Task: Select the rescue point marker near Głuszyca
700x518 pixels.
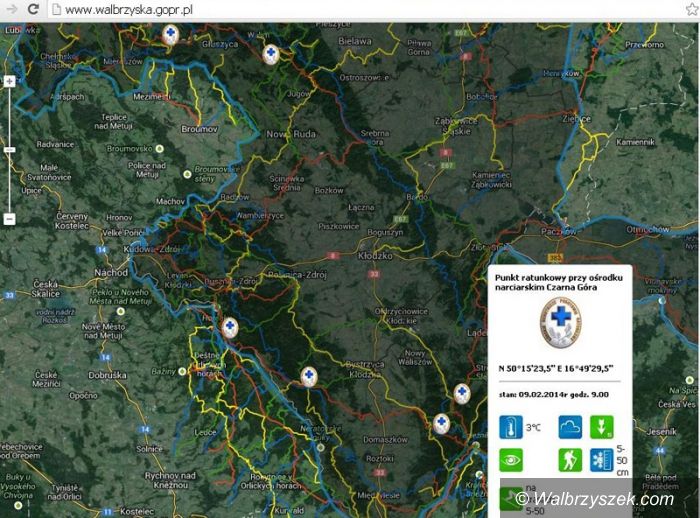Action: coord(171,35)
